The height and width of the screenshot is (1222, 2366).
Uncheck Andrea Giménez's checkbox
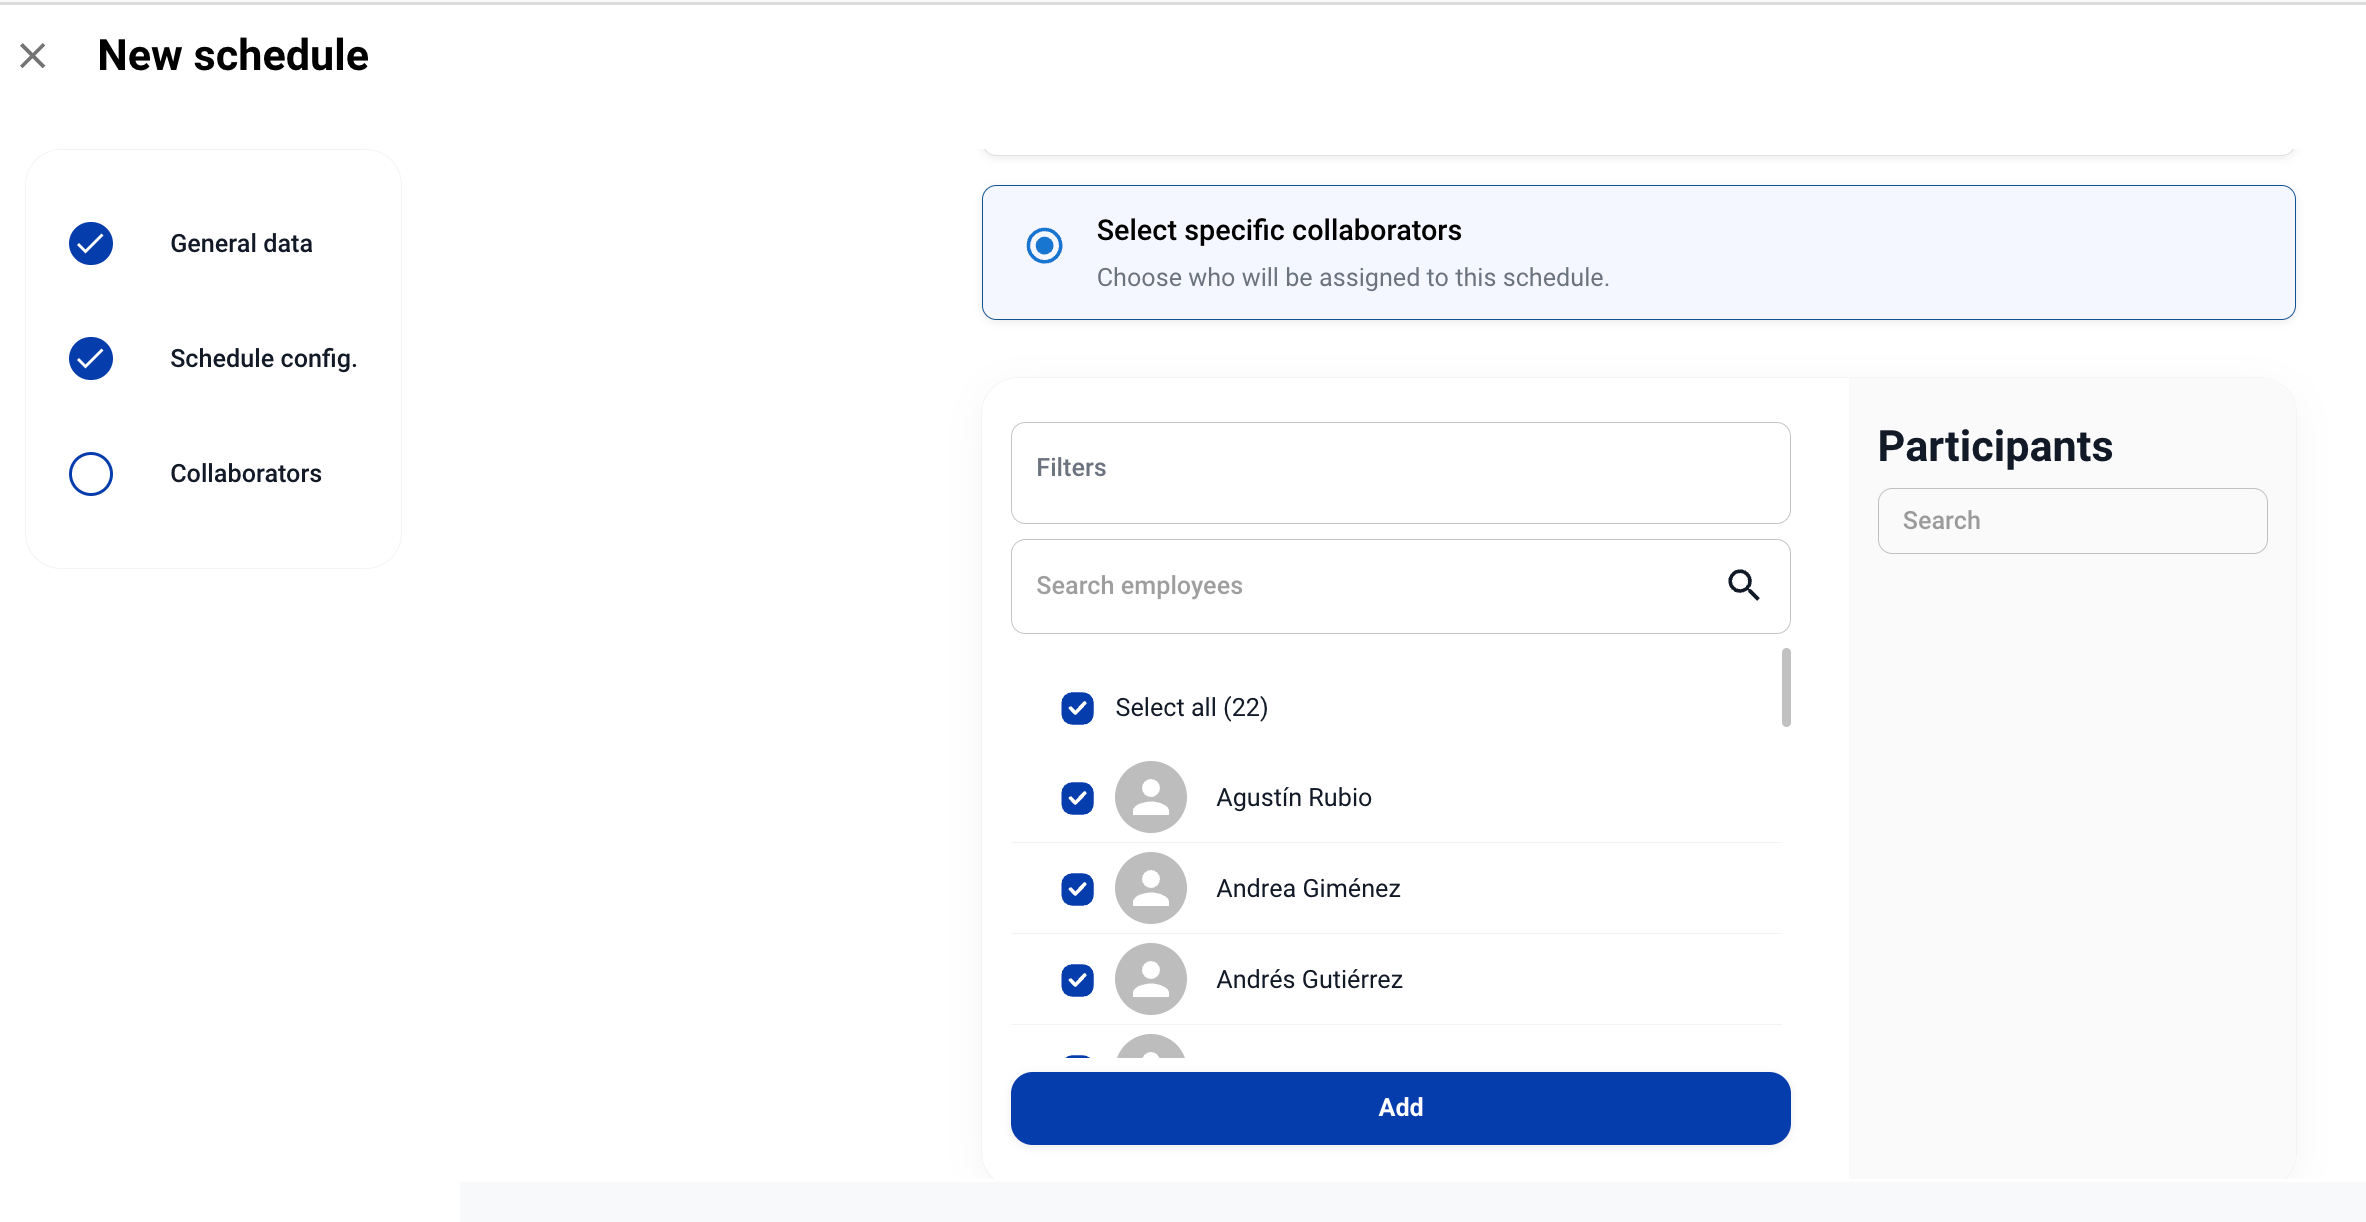coord(1077,889)
